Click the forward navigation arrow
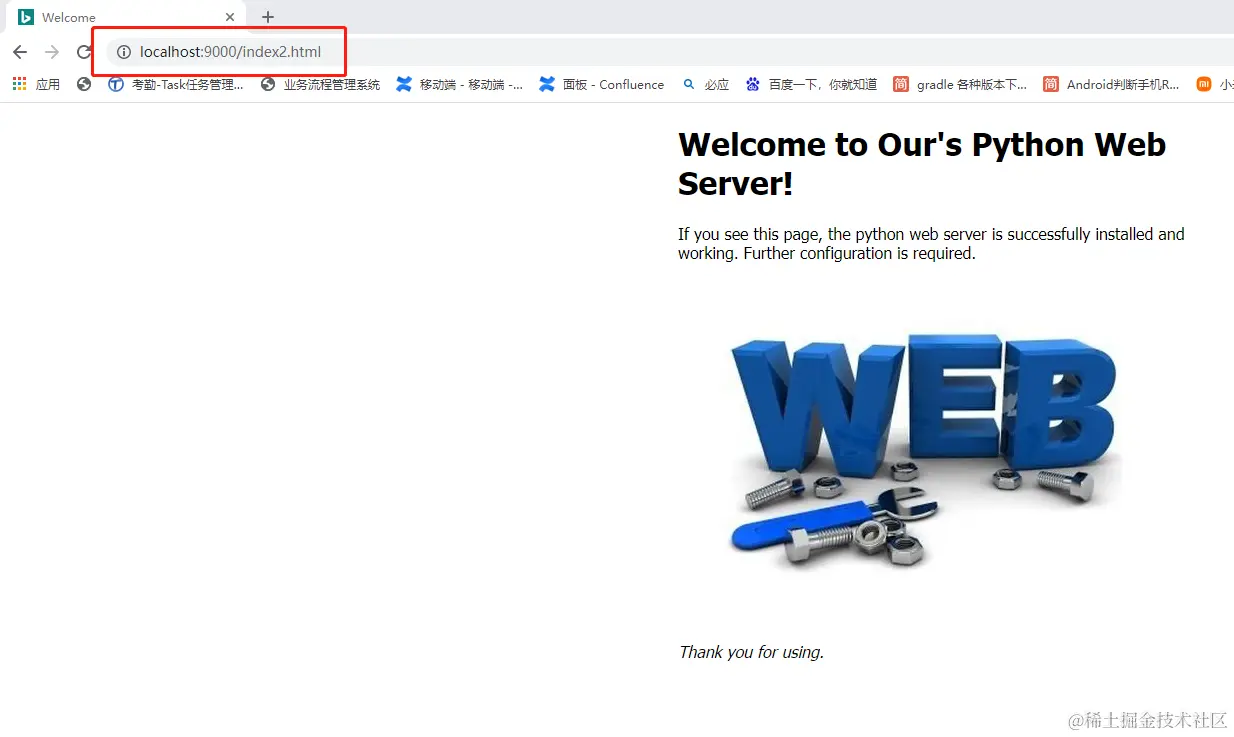 (x=52, y=52)
